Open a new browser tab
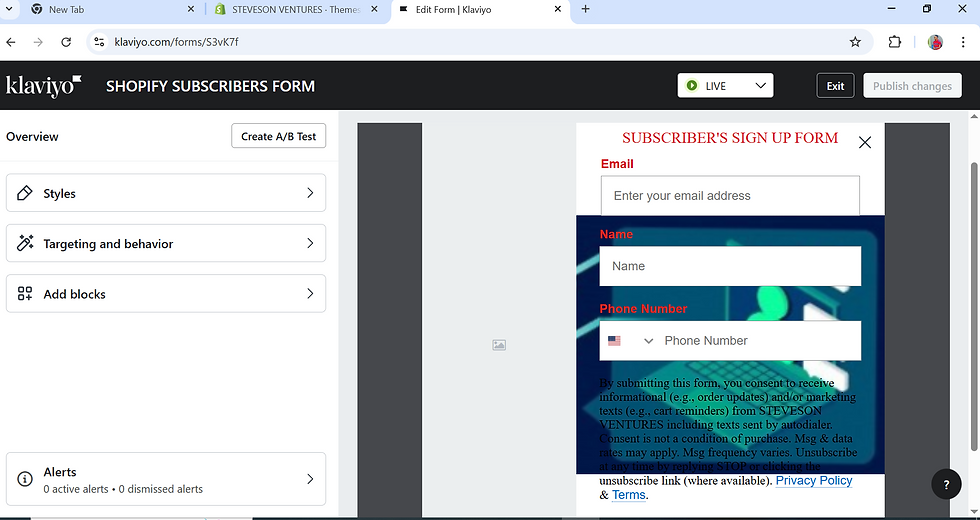980x520 pixels. [x=585, y=9]
